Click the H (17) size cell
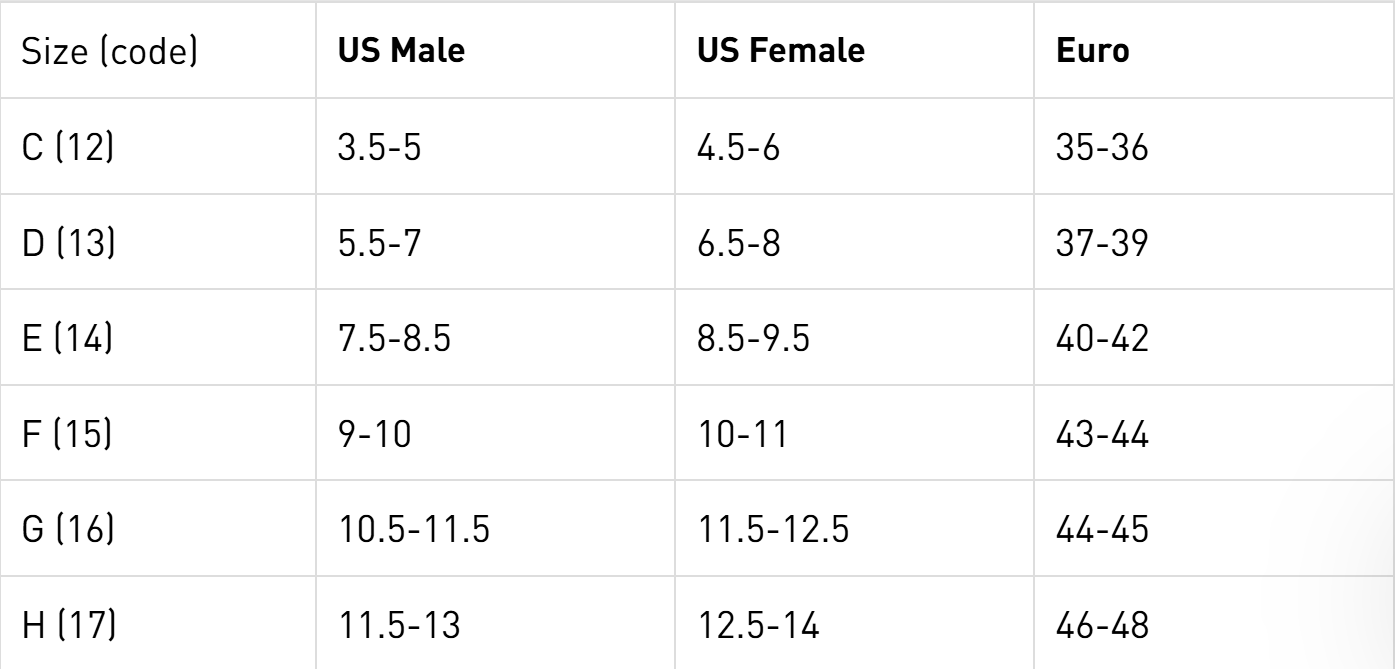1395x669 pixels. [x=68, y=626]
